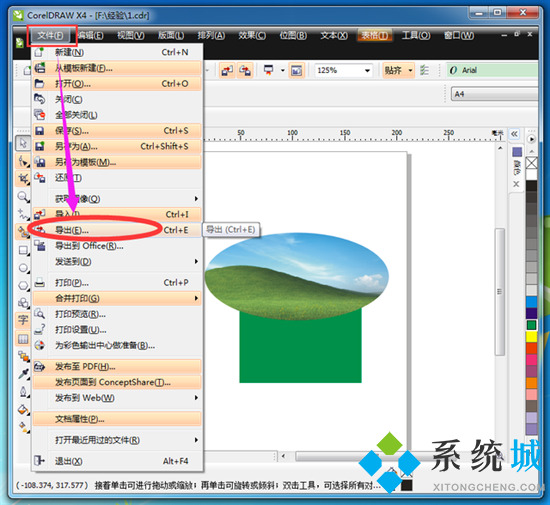The height and width of the screenshot is (505, 550).
Task: Select the landscape ellipse on canvas
Action: [x=297, y=276]
